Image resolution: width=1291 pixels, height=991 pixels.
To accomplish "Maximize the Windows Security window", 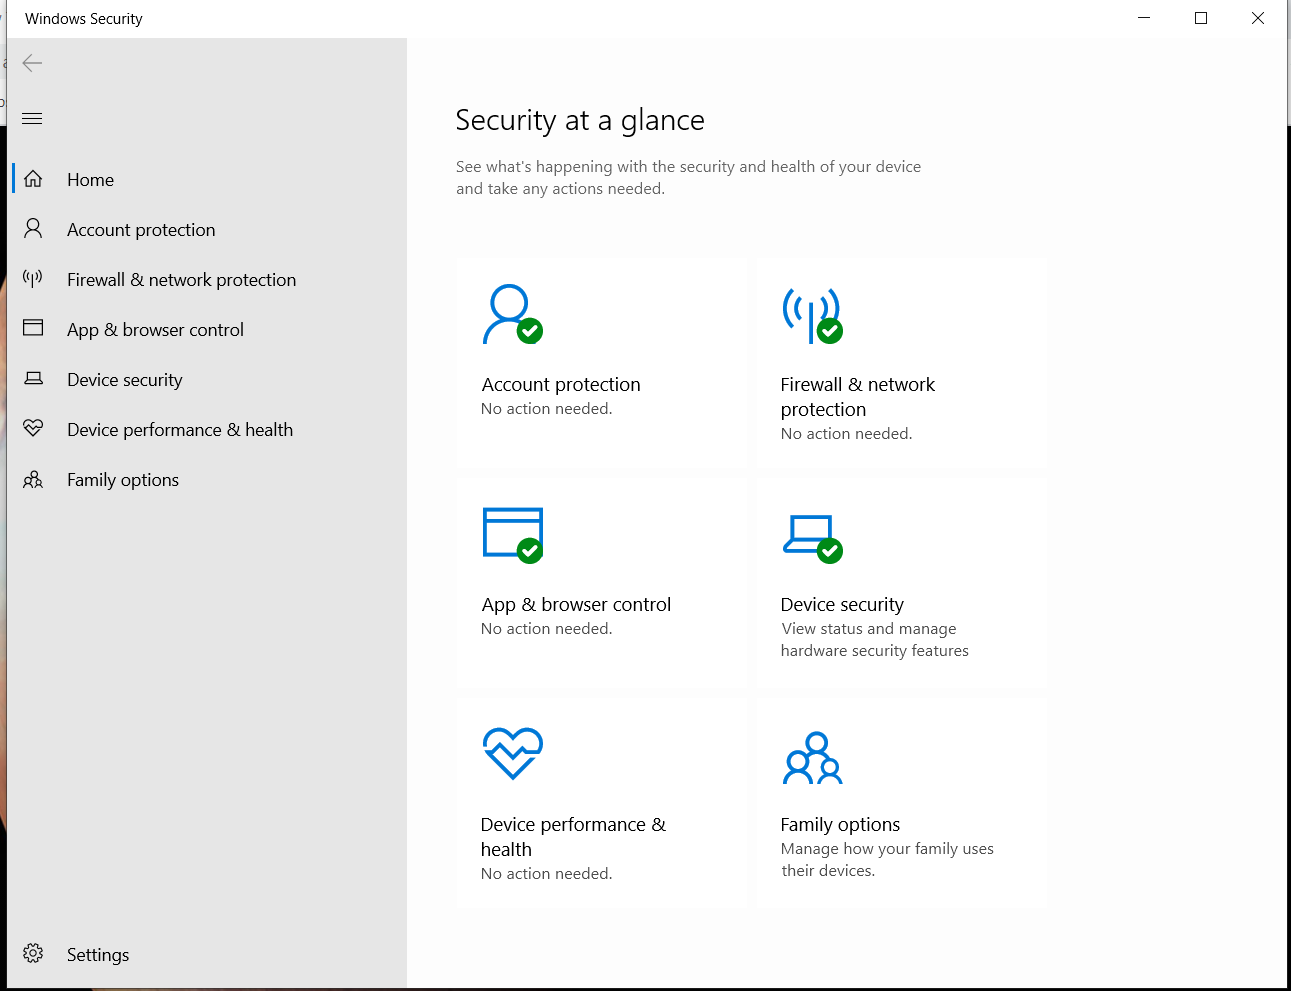I will click(x=1201, y=18).
